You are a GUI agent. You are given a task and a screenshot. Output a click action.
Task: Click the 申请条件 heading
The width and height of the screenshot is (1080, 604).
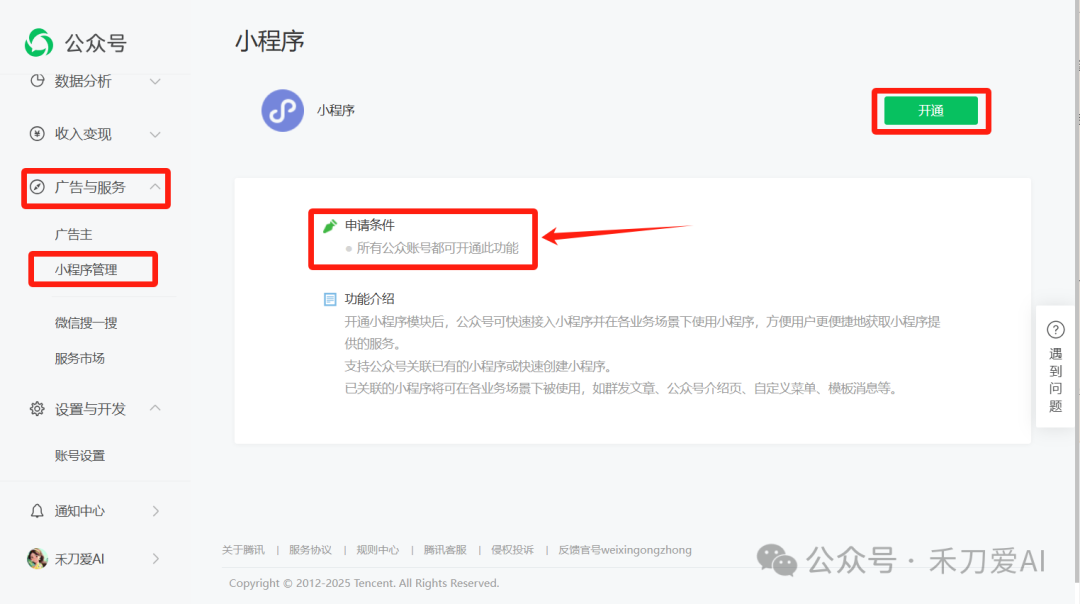point(370,225)
